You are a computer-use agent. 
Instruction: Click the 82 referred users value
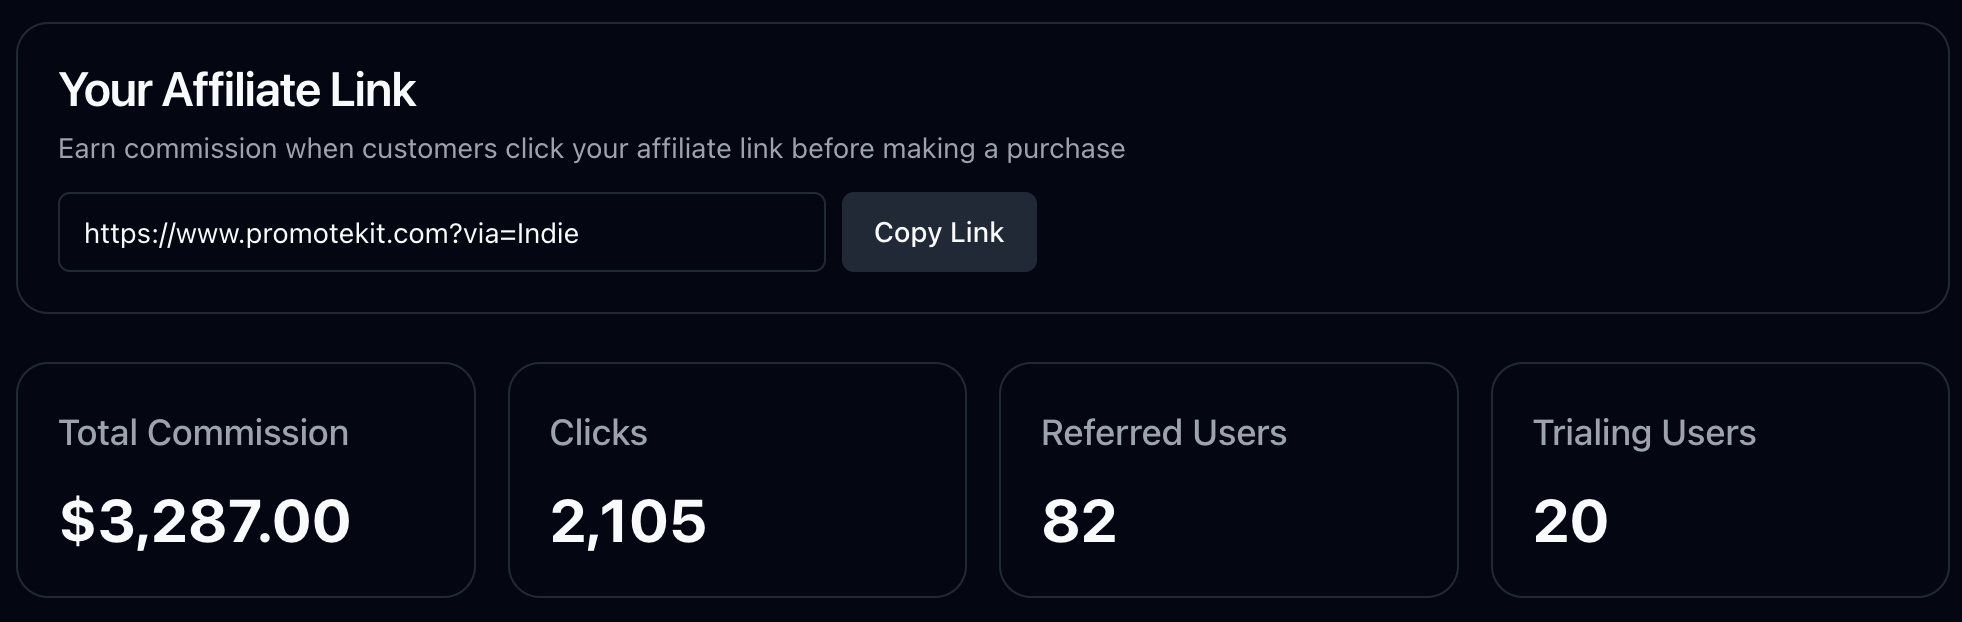tap(1078, 520)
